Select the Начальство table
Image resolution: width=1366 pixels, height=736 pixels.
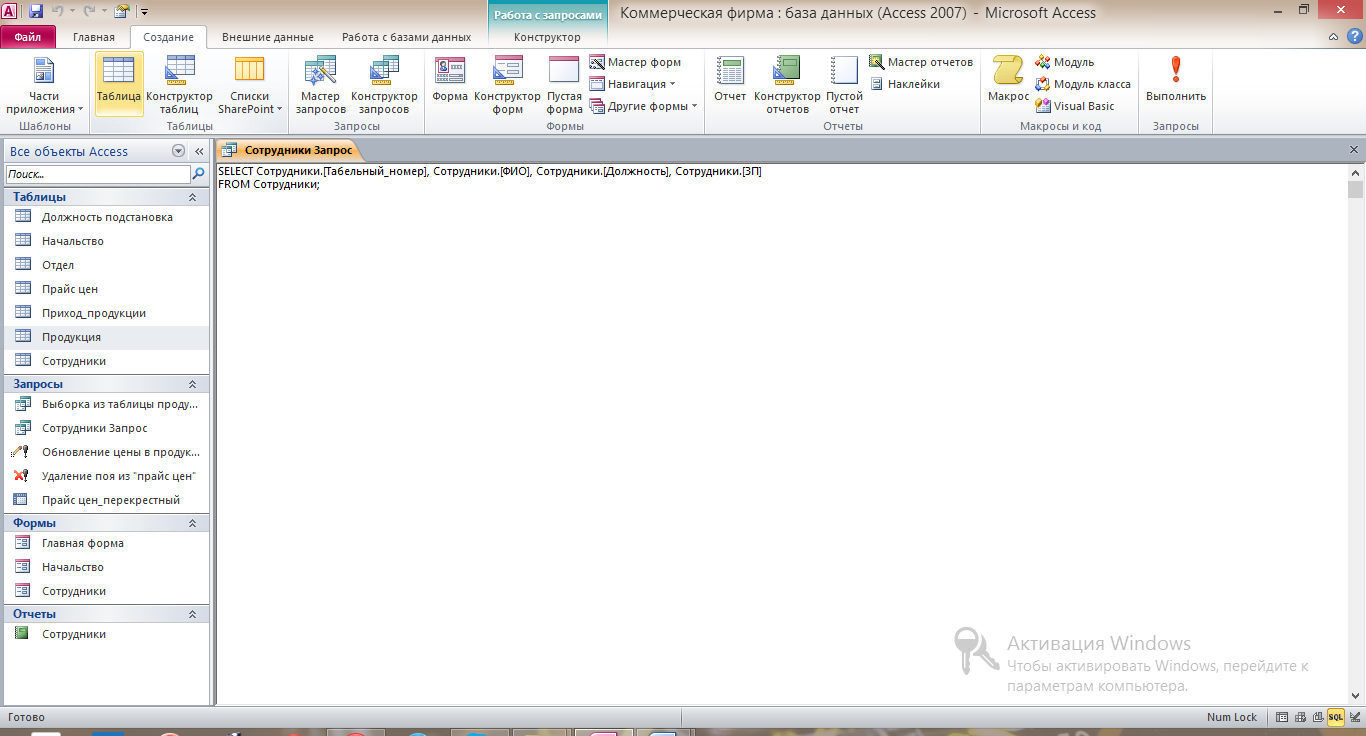coord(107,241)
